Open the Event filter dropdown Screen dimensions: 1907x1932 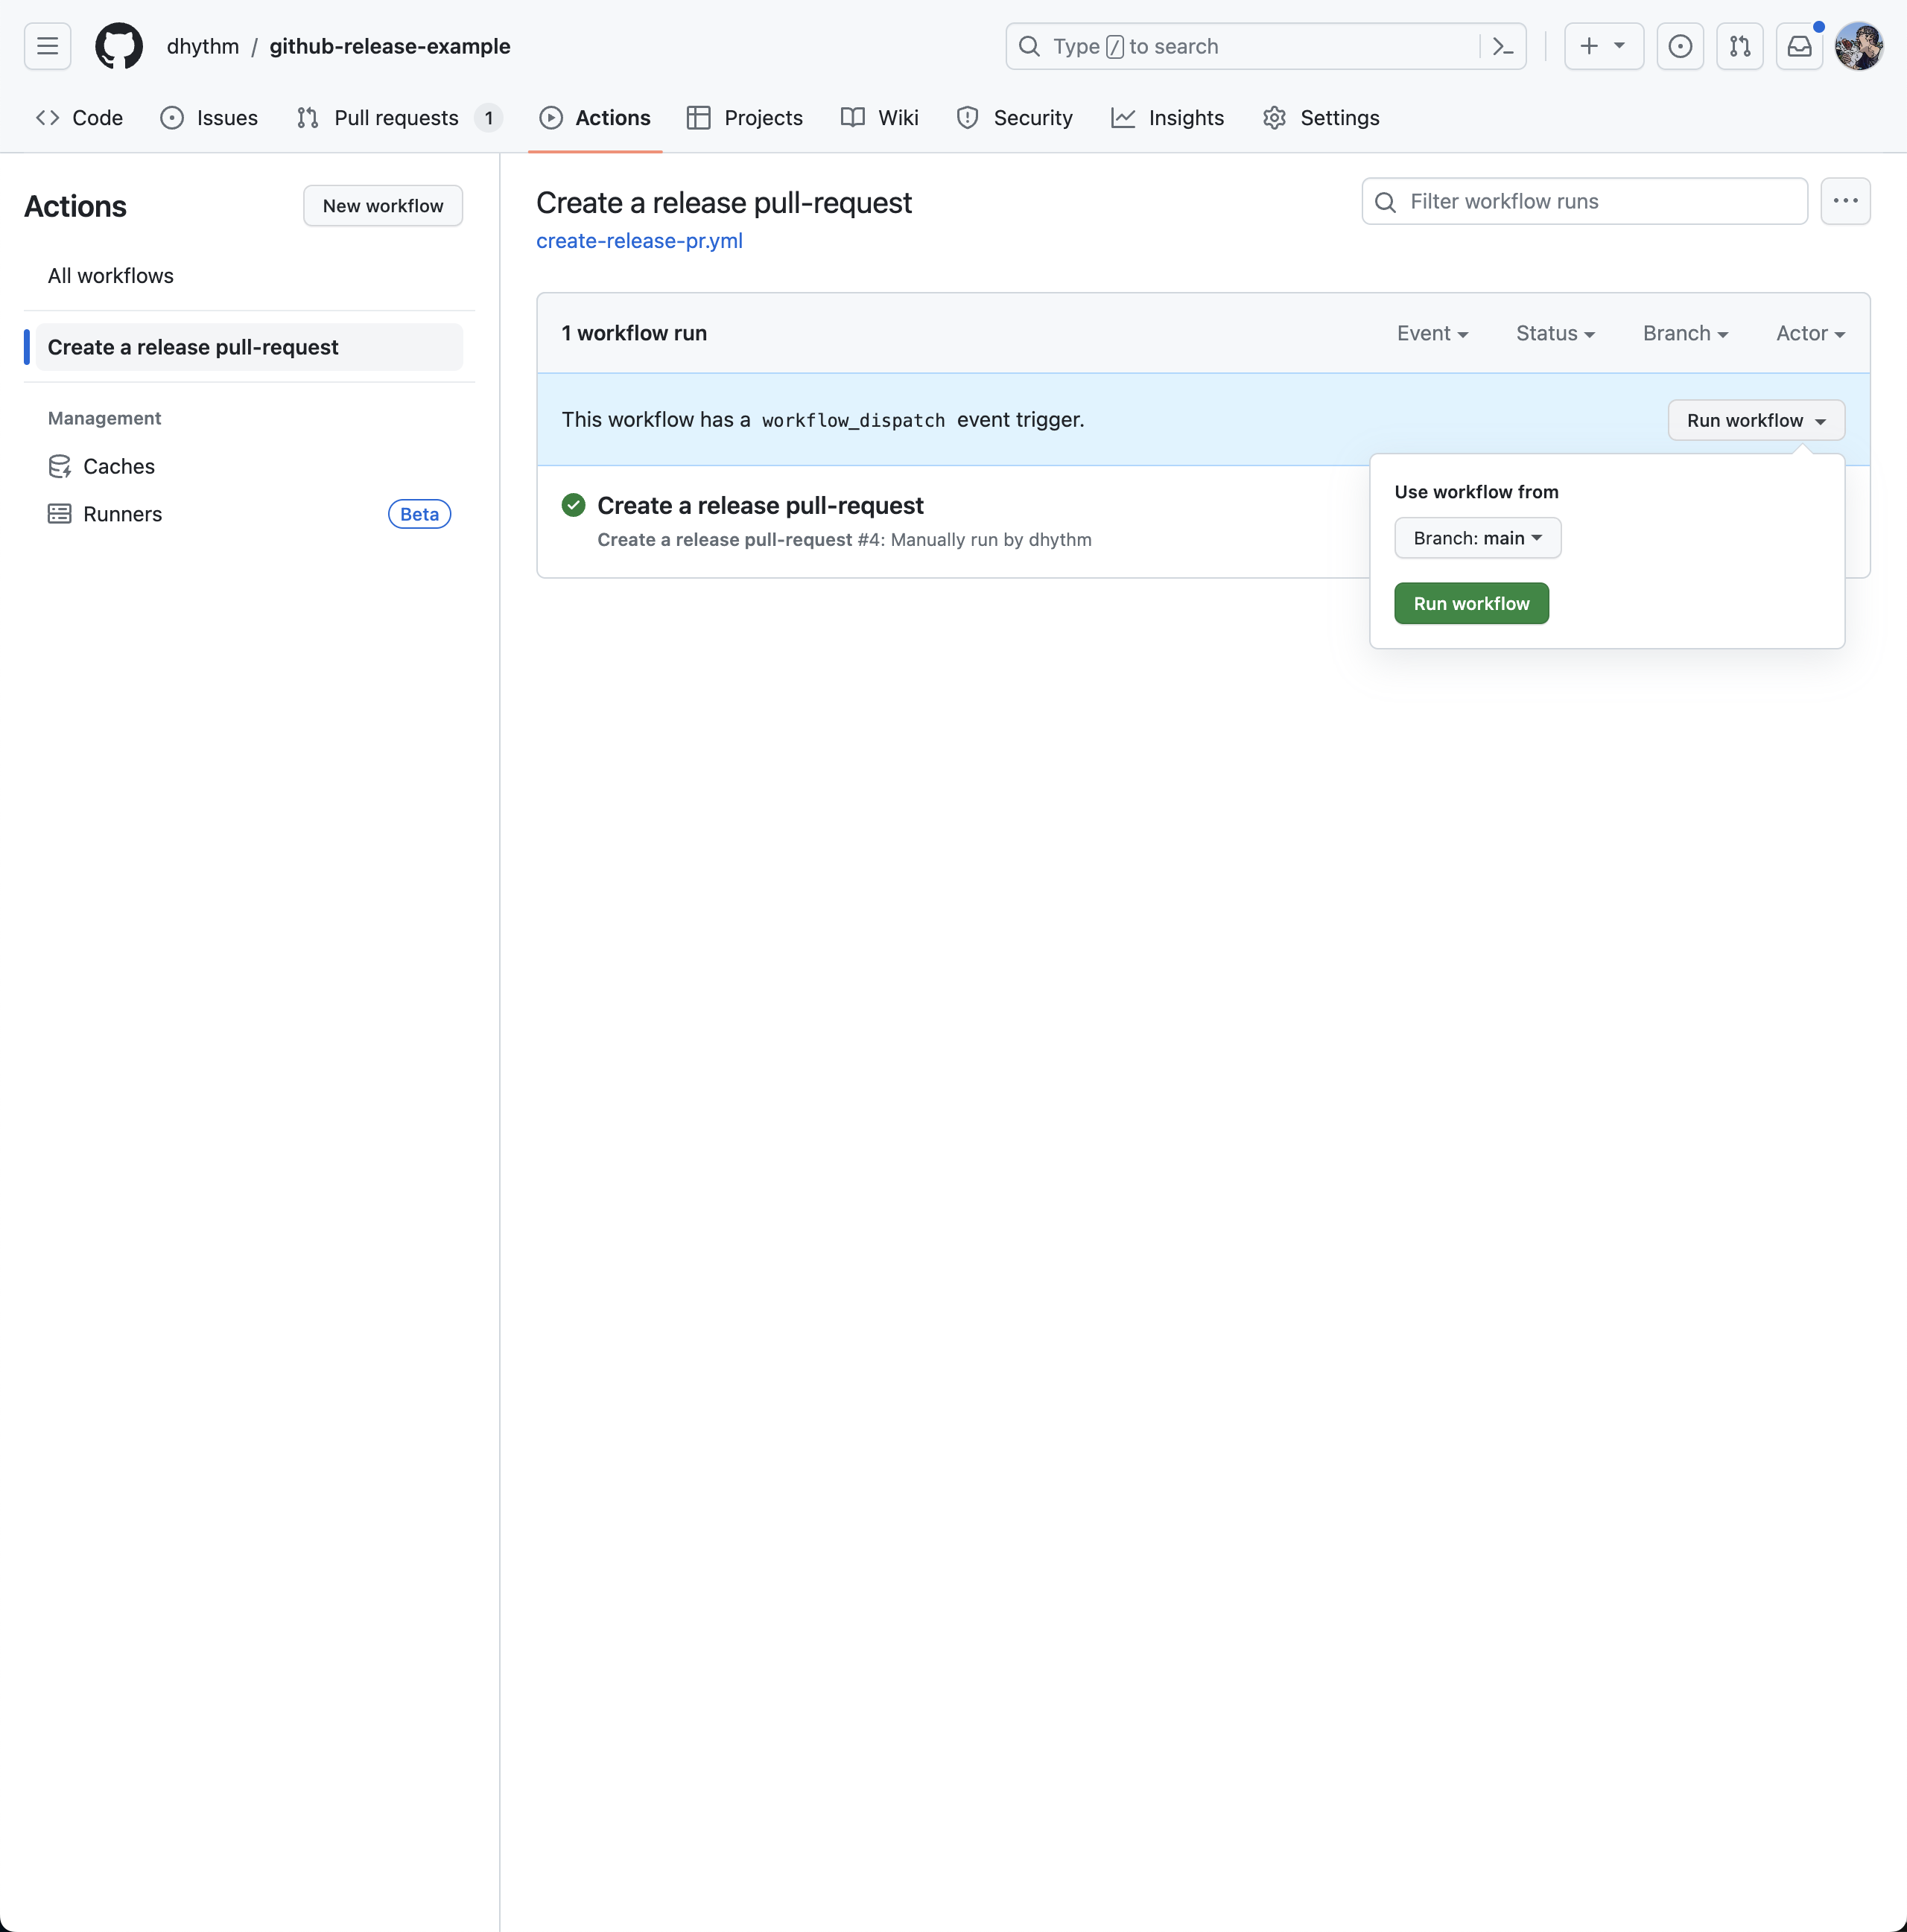tap(1432, 333)
